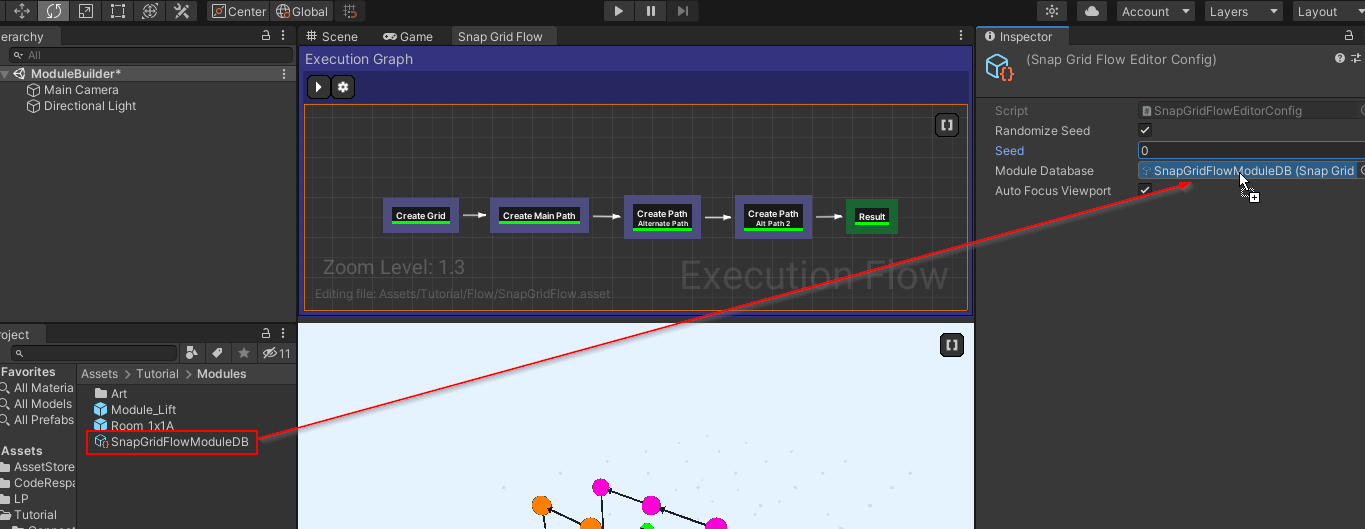
Task: Select the Project tab
Action: coord(20,335)
